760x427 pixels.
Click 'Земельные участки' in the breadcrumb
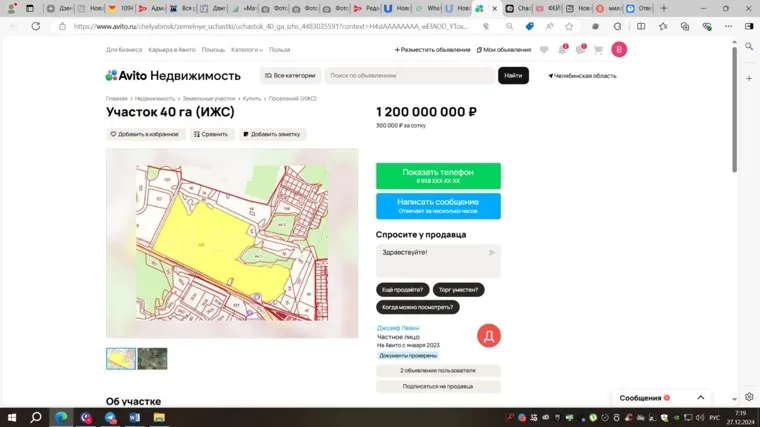pos(209,99)
